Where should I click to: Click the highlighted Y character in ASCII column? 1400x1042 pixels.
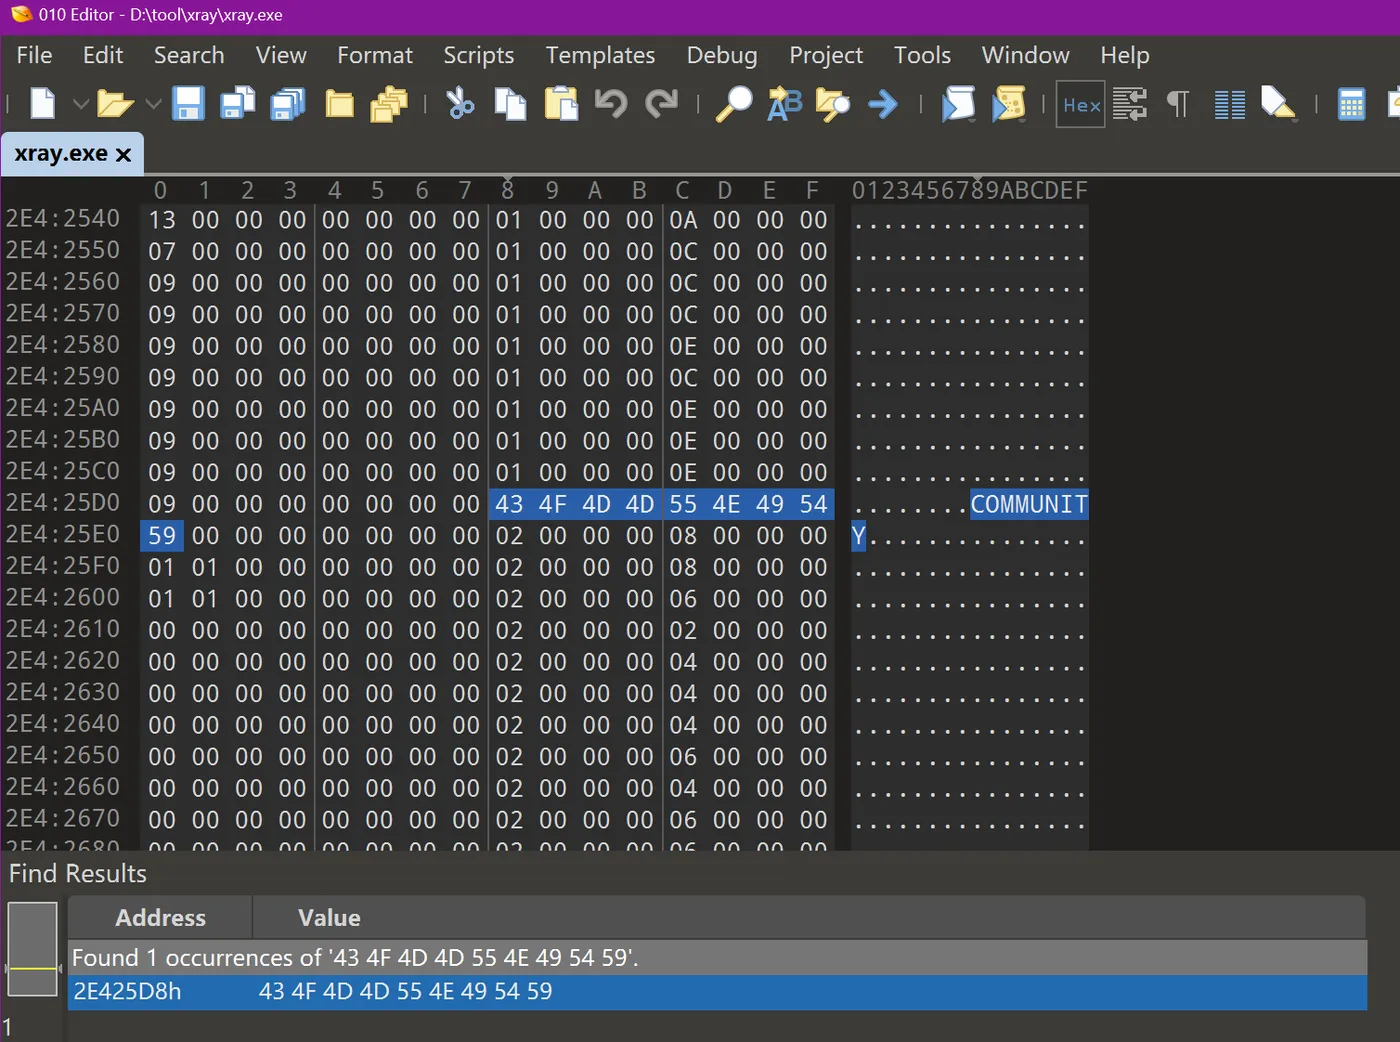[858, 536]
